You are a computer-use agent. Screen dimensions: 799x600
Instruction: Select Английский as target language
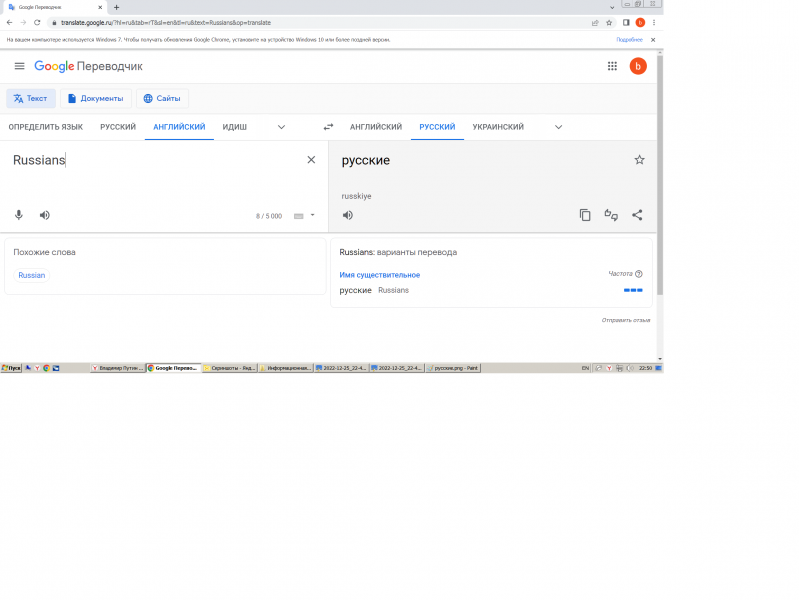tap(376, 127)
